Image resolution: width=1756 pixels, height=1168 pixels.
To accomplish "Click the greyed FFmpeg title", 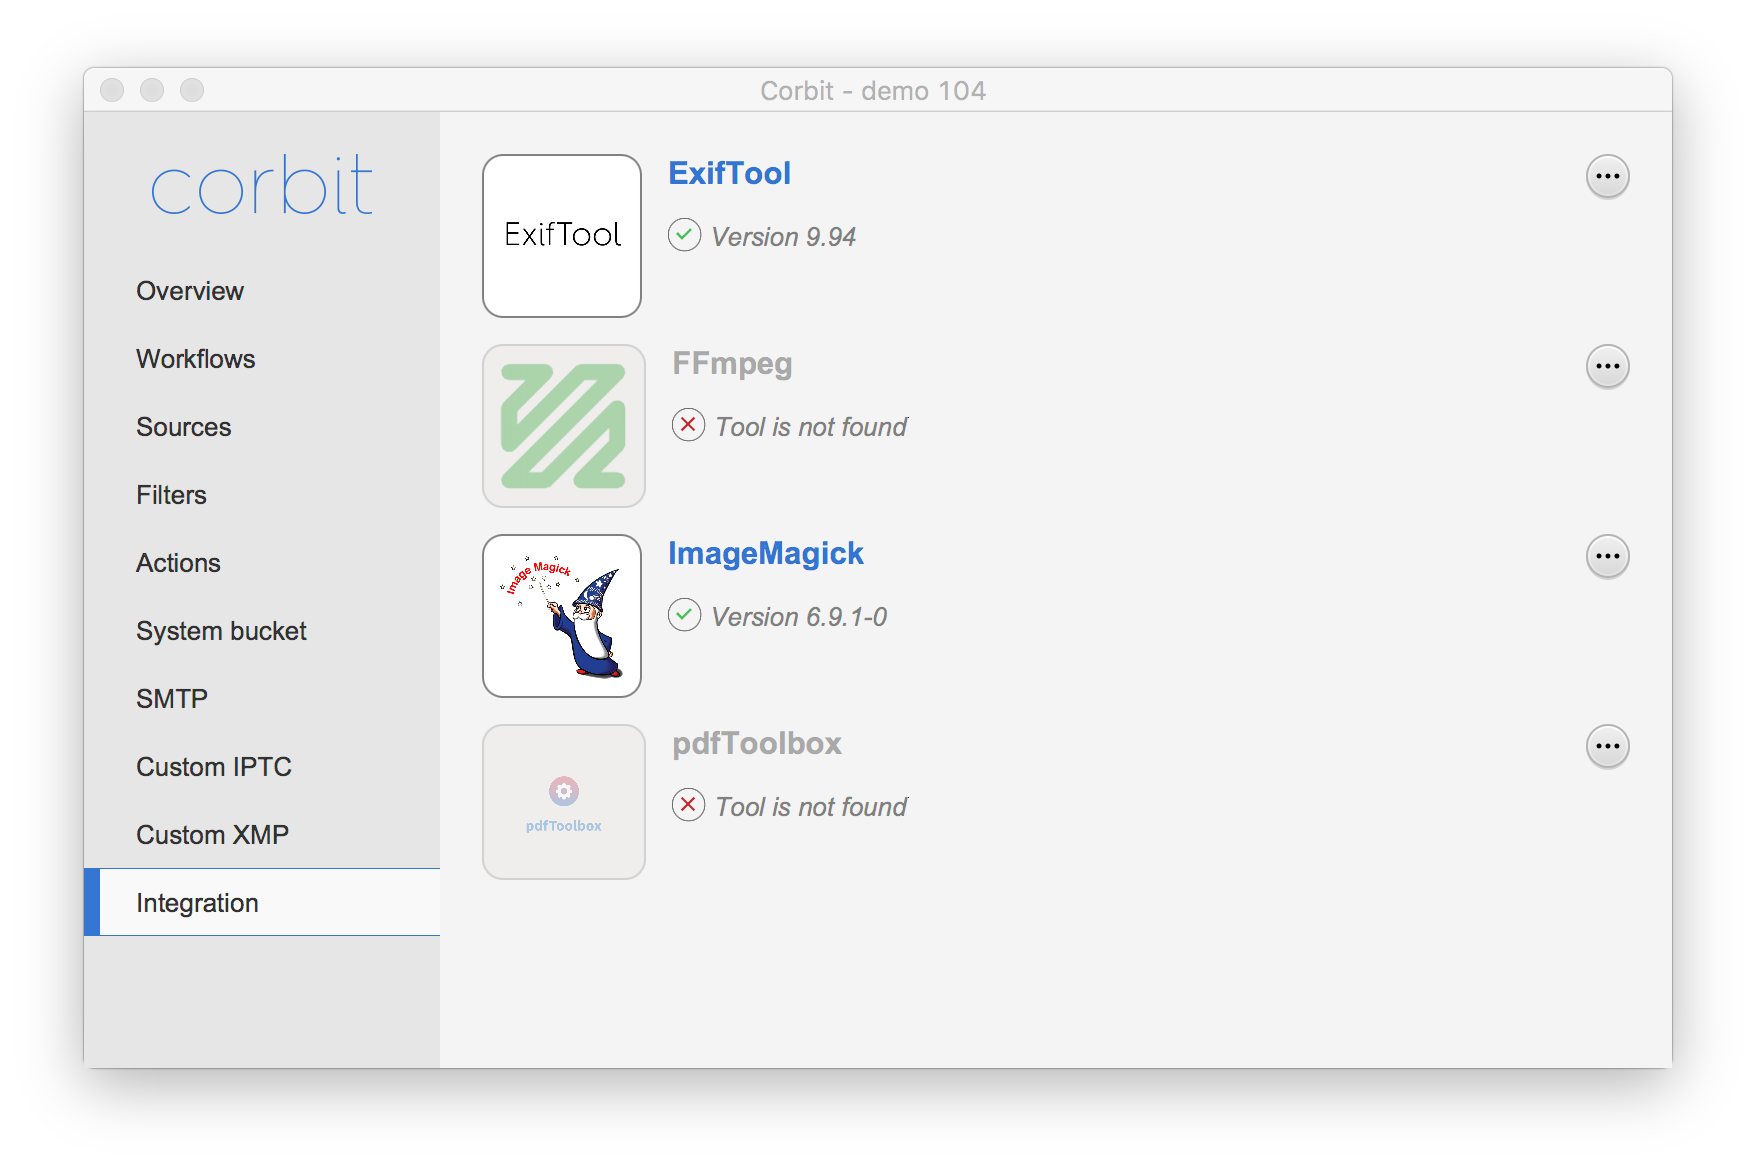I will (x=732, y=364).
